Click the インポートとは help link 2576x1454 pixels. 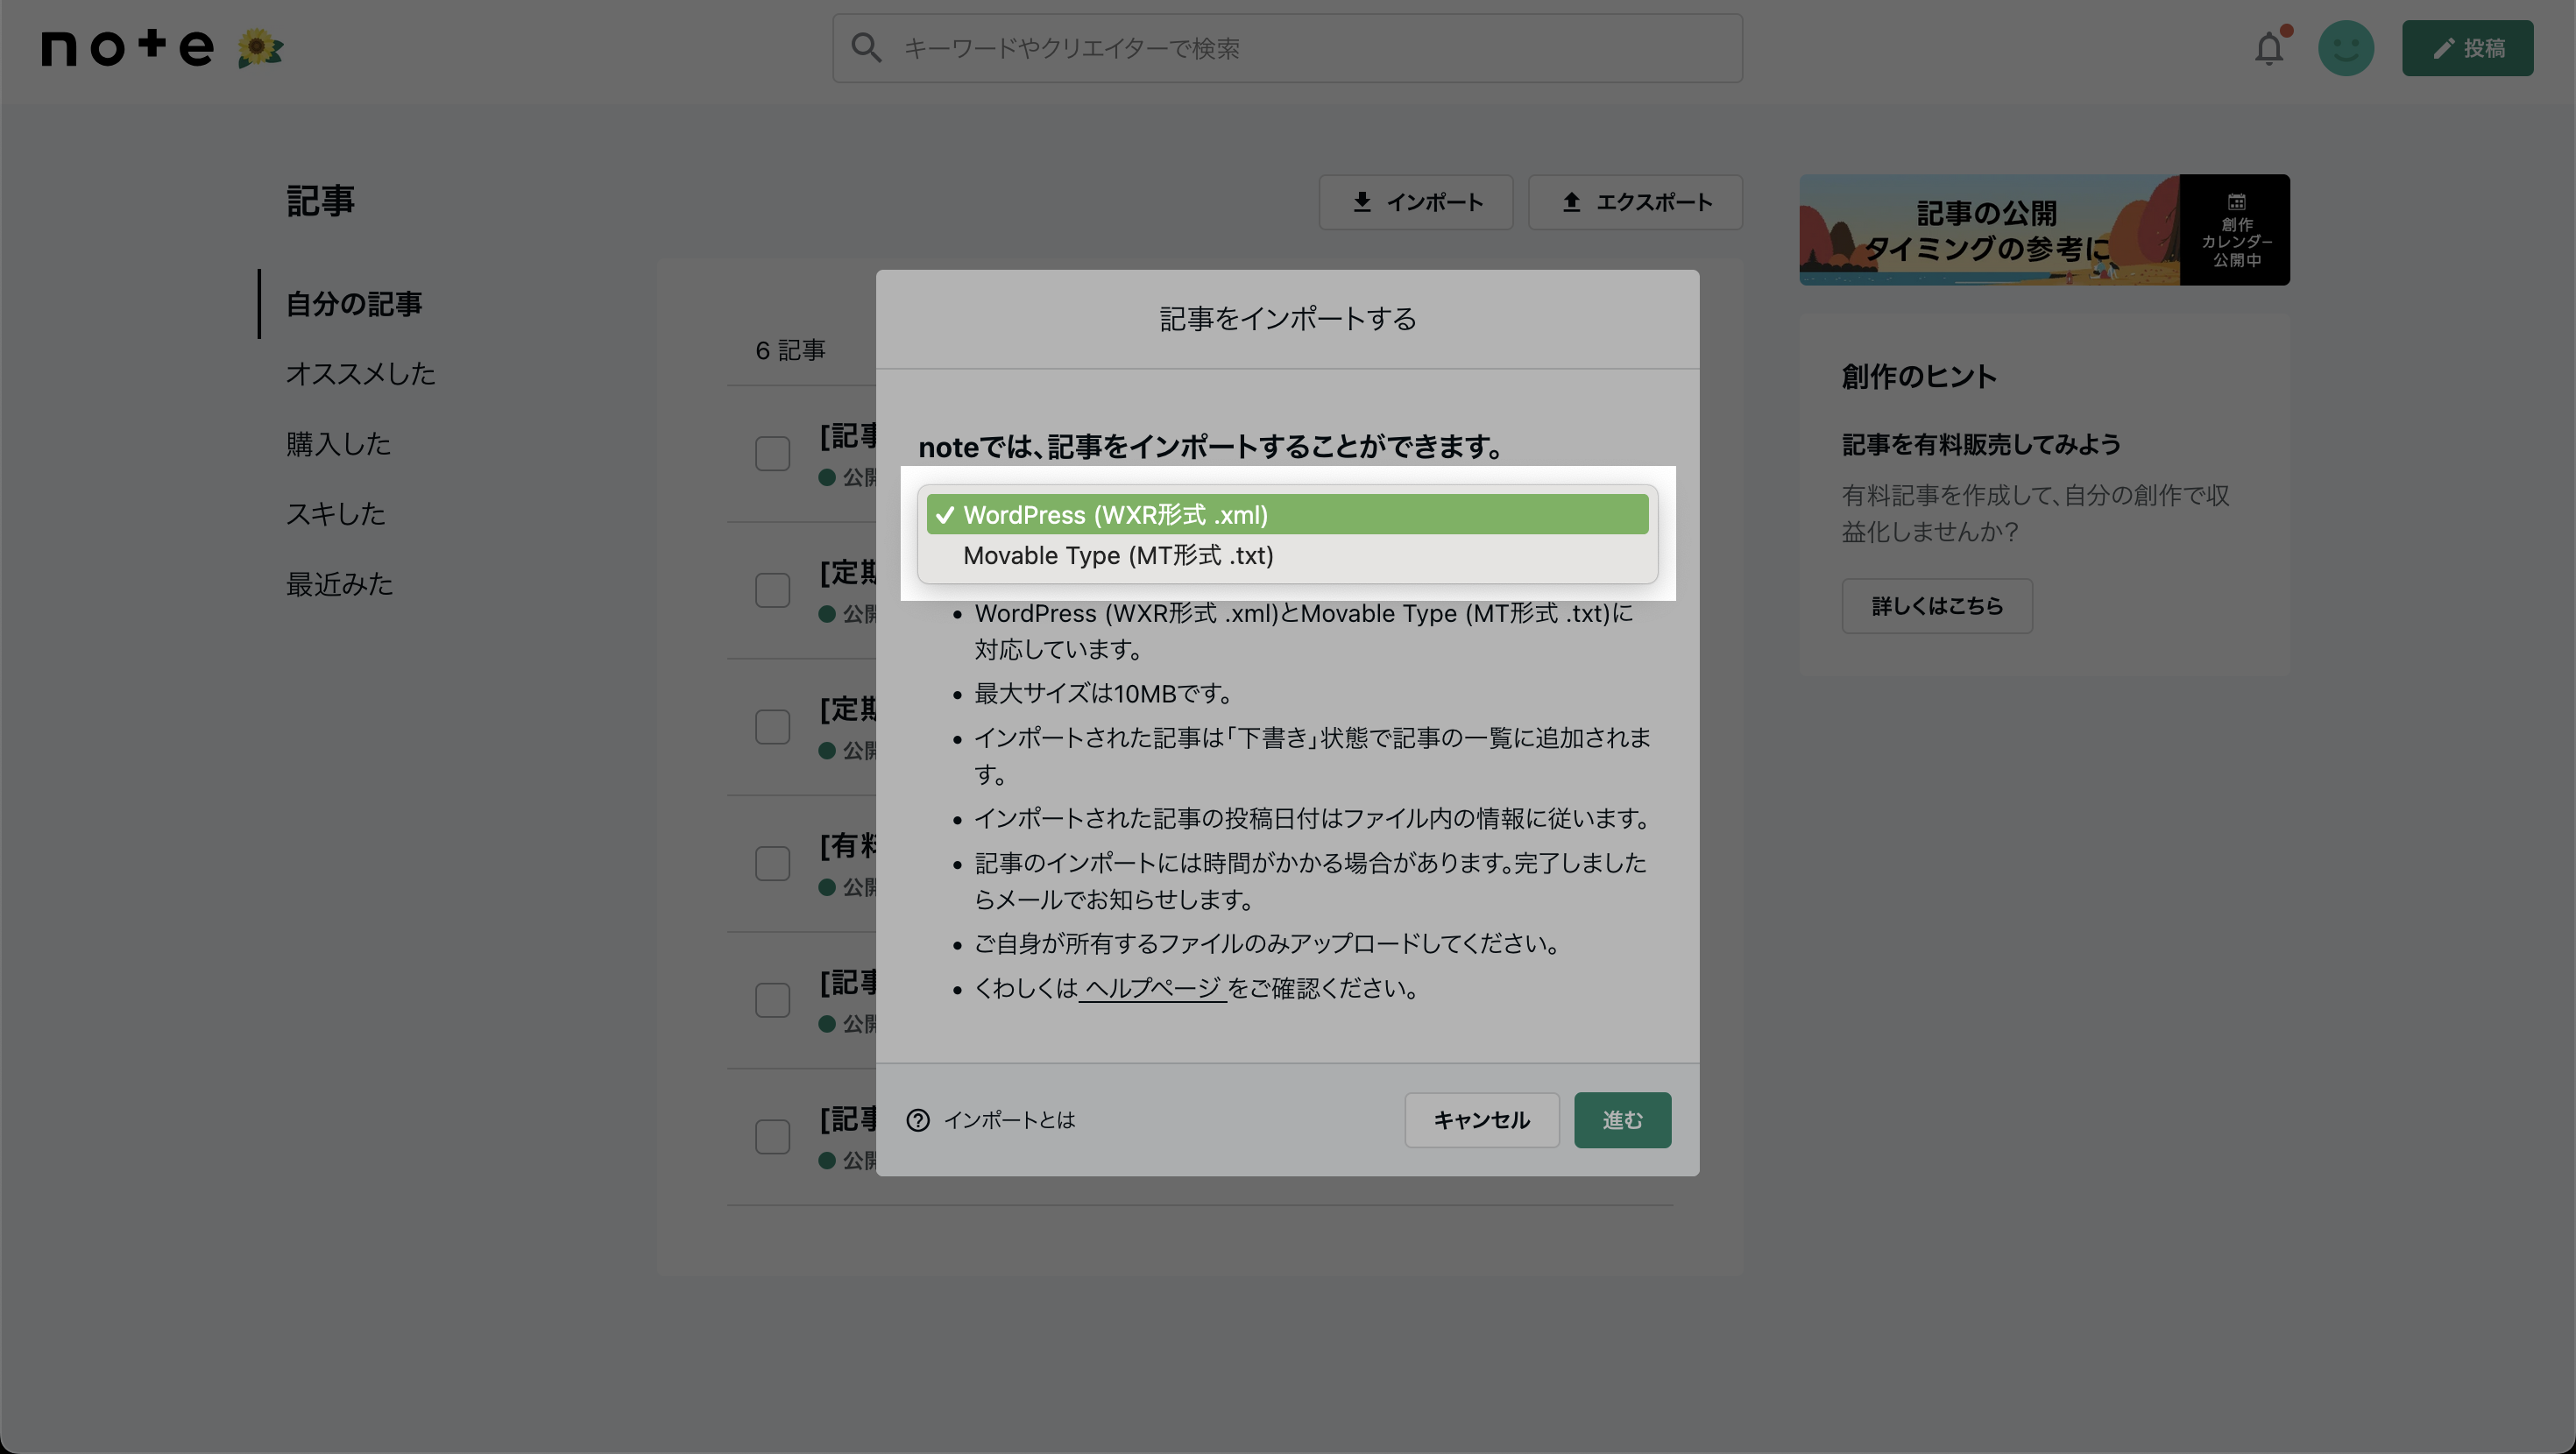pyautogui.click(x=1009, y=1120)
